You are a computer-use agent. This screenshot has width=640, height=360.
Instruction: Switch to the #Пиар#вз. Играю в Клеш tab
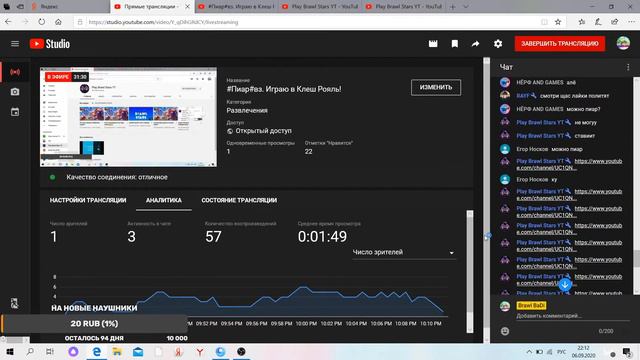(237, 7)
